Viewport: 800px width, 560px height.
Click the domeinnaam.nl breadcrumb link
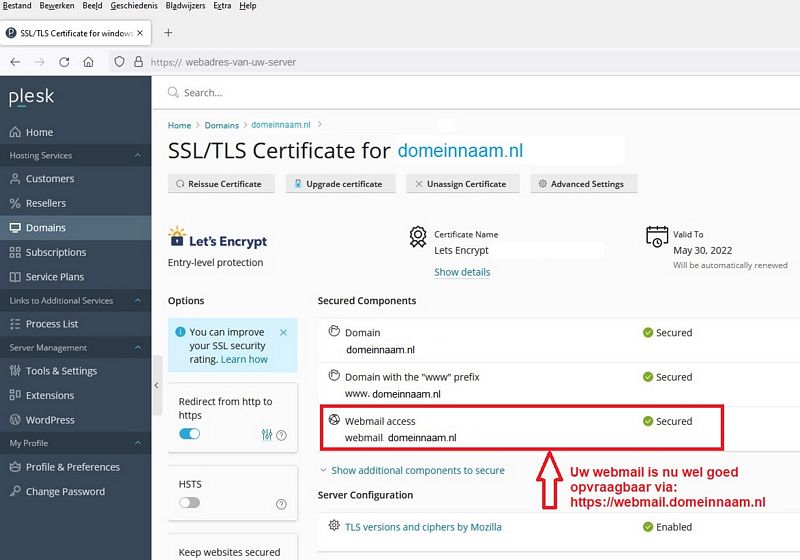(281, 124)
